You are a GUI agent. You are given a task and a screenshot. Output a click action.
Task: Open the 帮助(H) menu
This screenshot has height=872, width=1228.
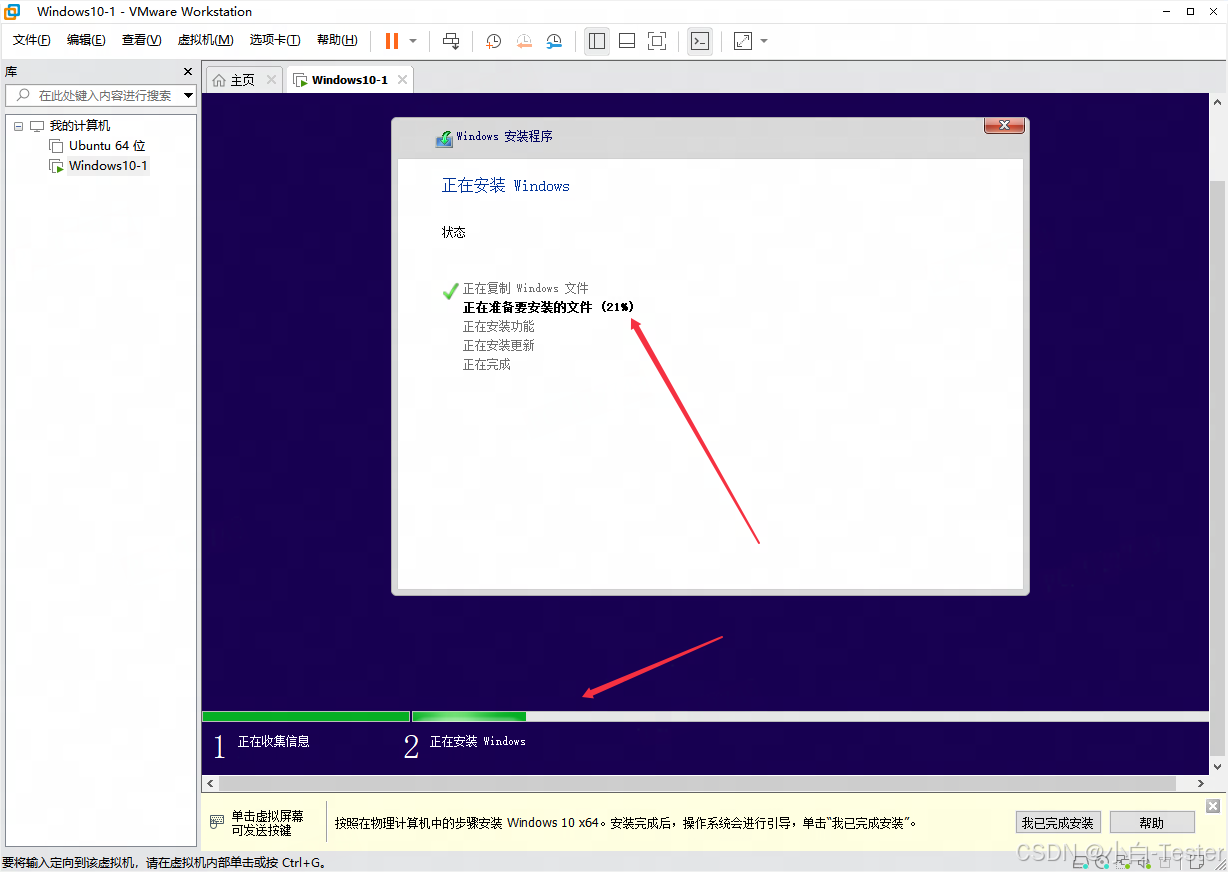tap(337, 40)
